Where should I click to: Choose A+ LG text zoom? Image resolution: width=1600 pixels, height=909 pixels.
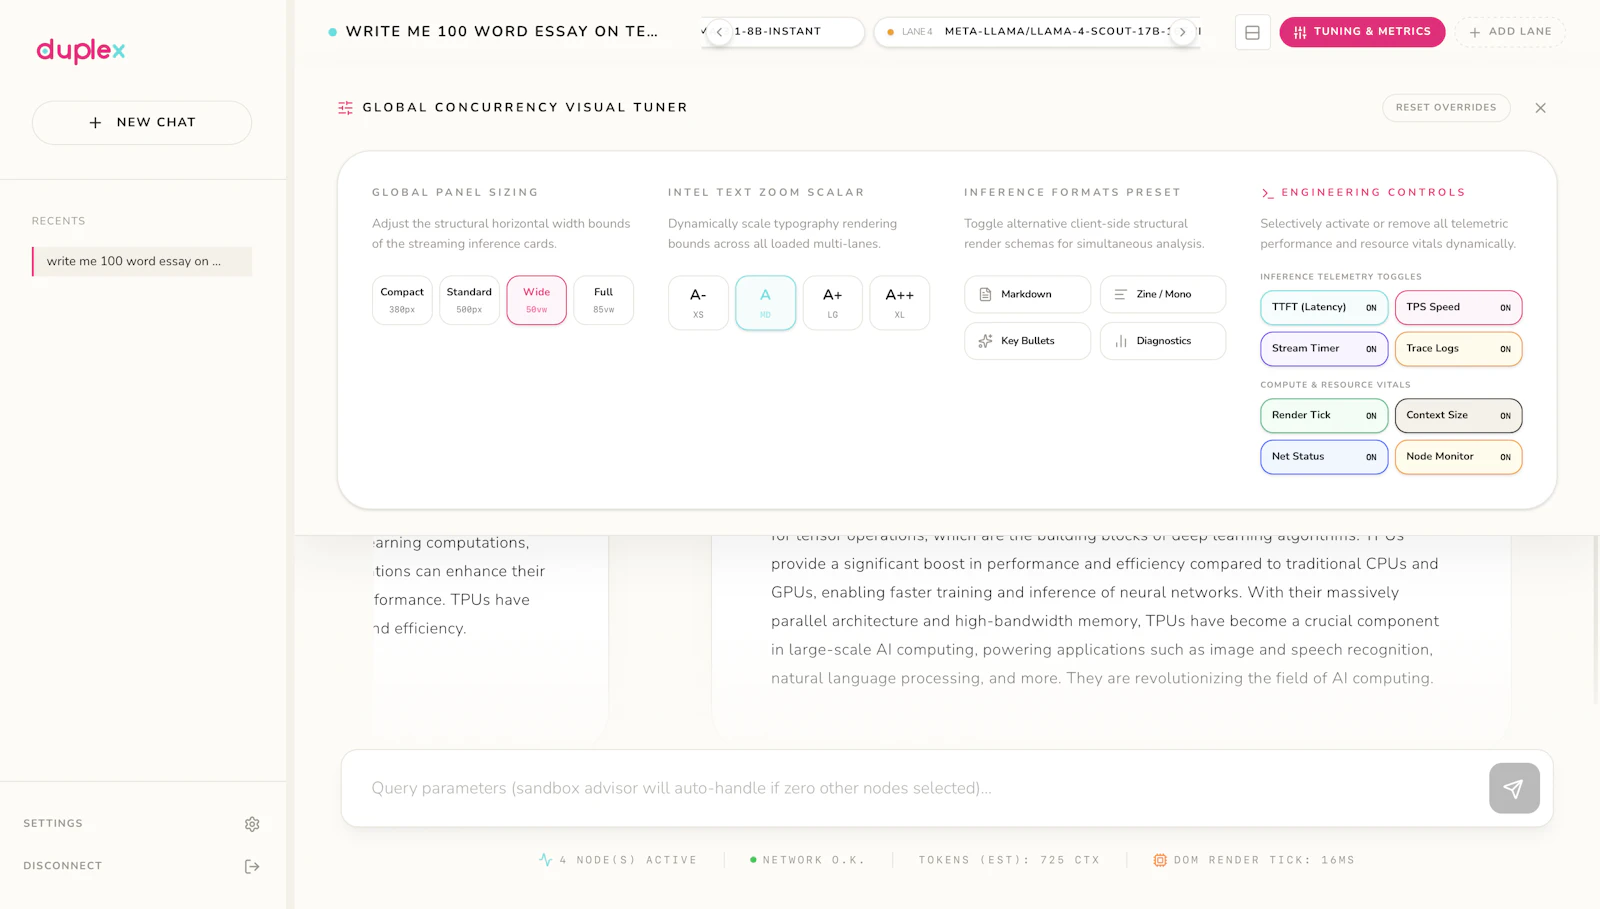(832, 303)
